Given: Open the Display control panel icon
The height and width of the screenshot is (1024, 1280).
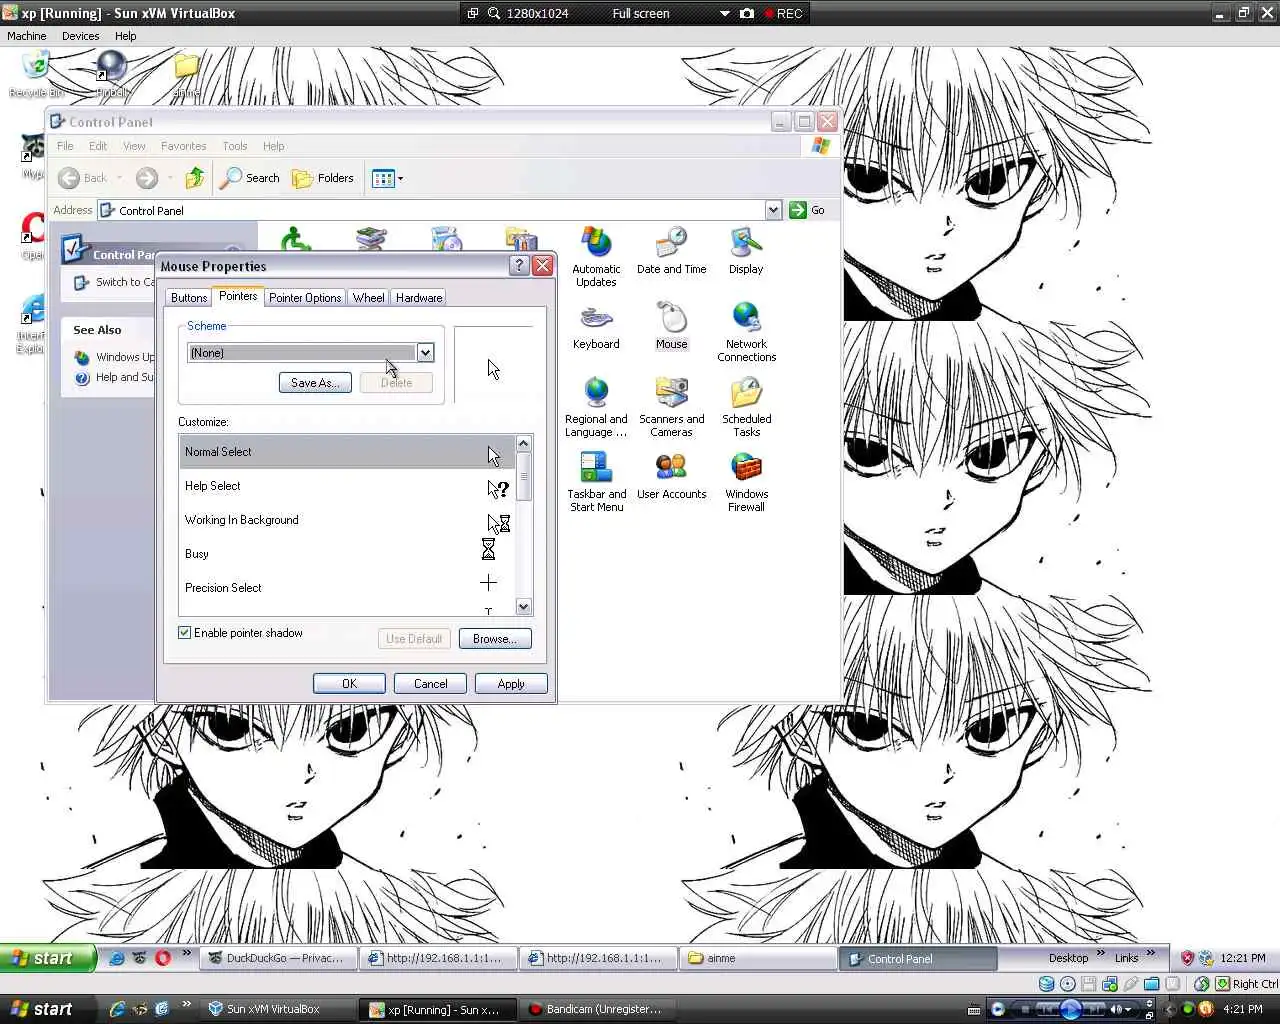Looking at the screenshot, I should click(746, 251).
